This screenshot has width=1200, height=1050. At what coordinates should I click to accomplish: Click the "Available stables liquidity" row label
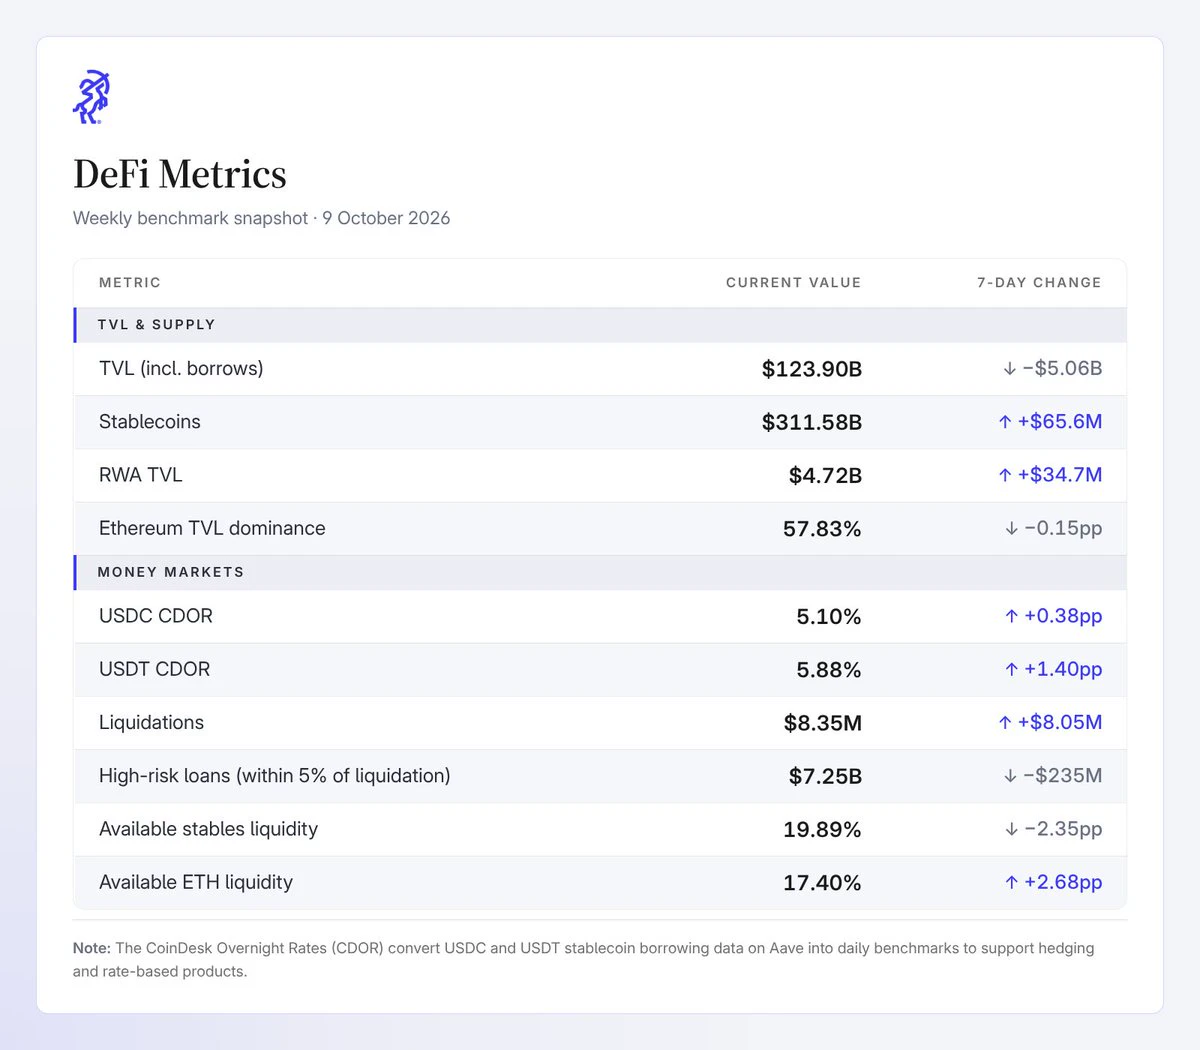[x=208, y=829]
